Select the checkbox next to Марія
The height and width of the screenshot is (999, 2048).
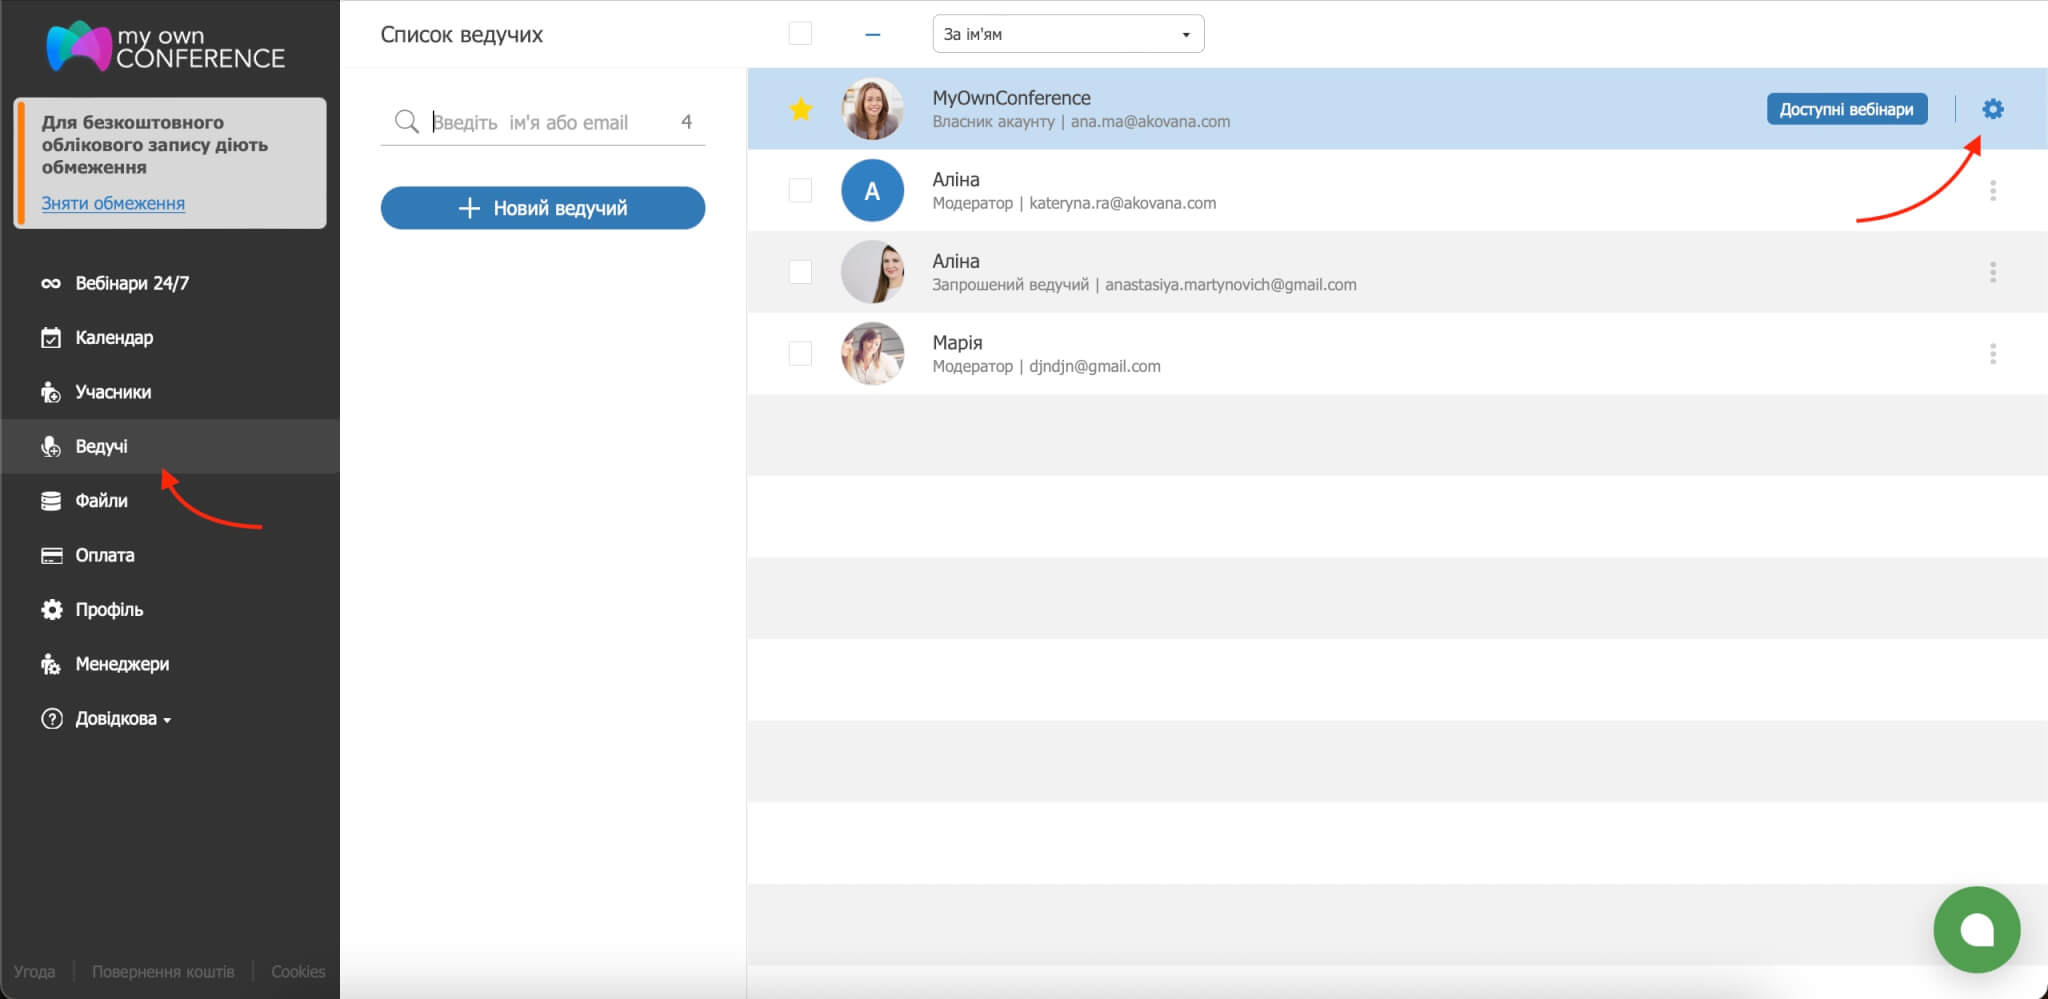pos(800,354)
